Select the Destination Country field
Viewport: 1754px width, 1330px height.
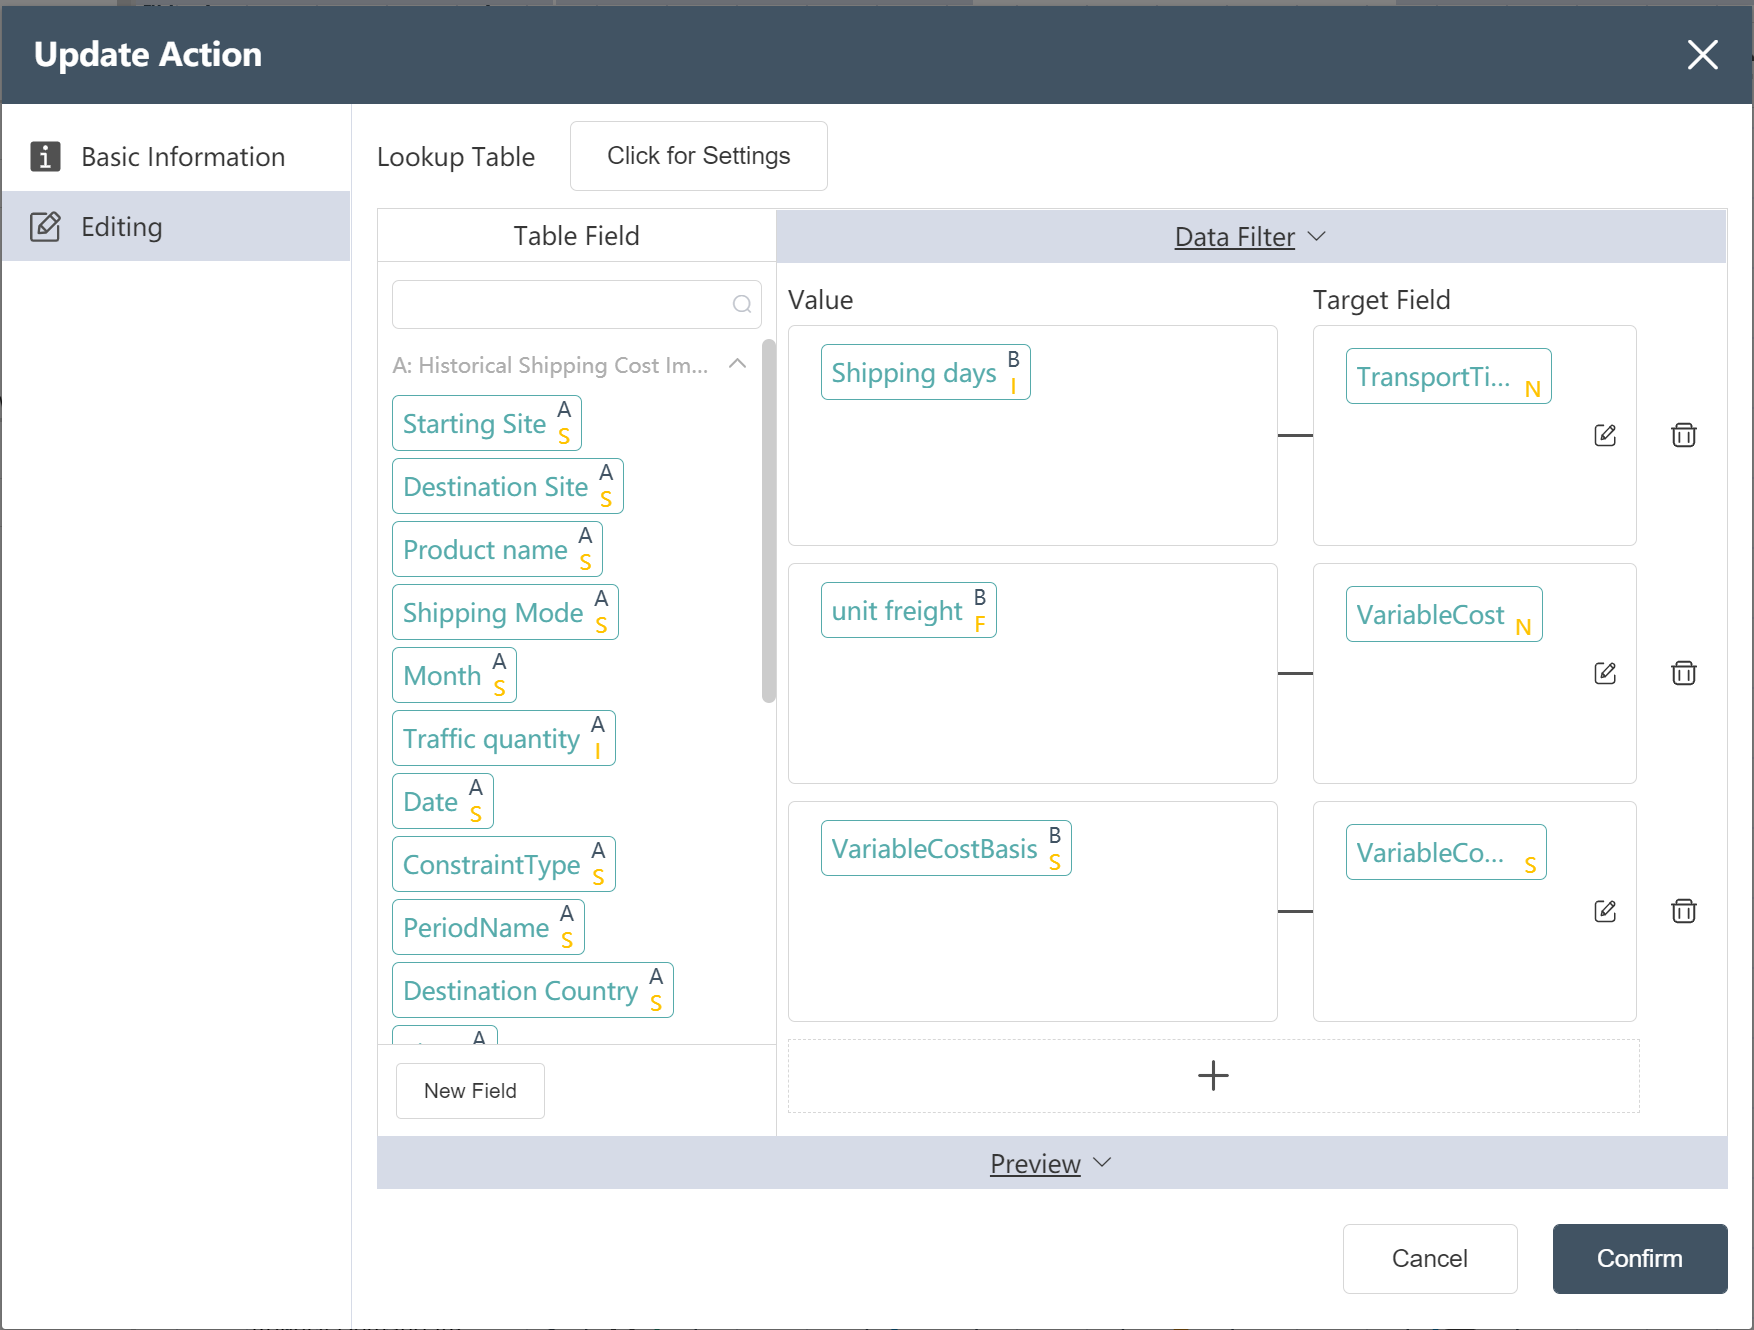(x=533, y=990)
